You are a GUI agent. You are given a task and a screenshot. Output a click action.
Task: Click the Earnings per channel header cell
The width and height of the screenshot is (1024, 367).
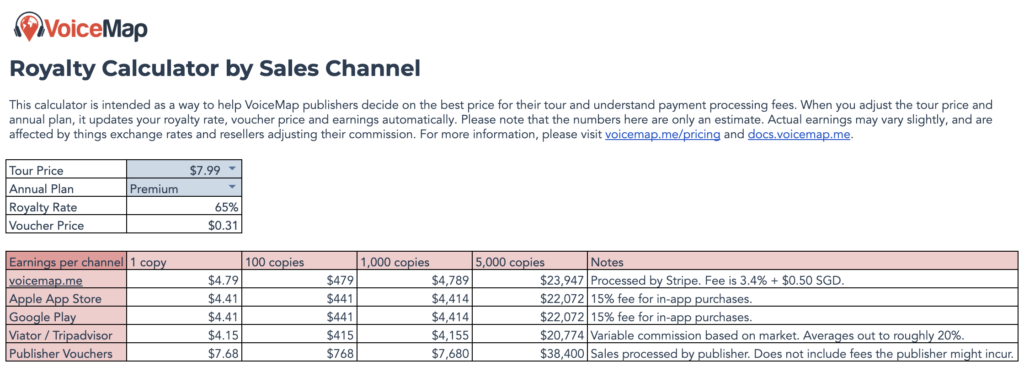[x=66, y=262]
